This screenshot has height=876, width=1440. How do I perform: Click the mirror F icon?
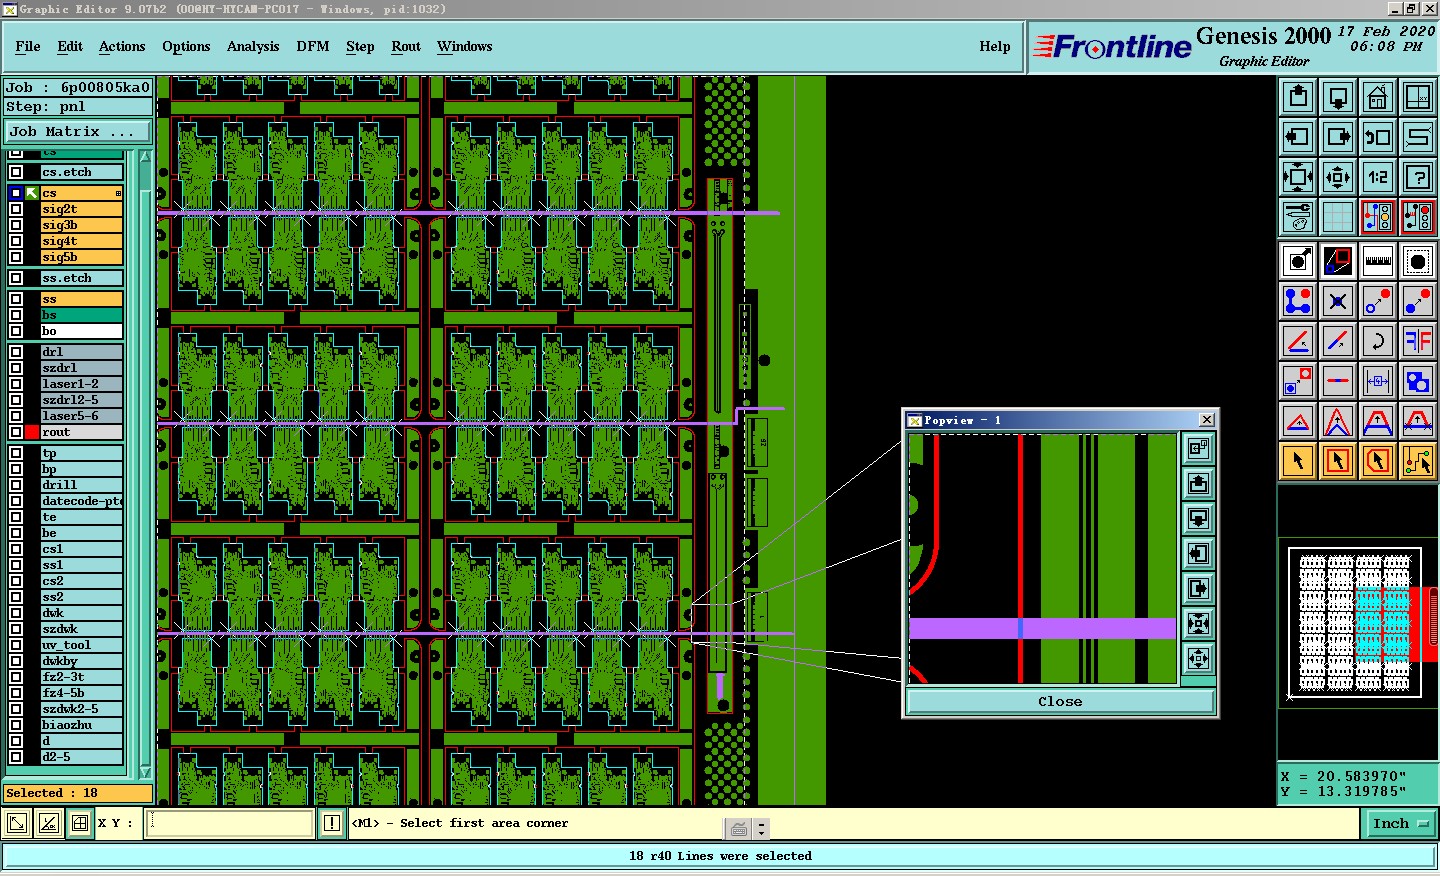pos(1418,341)
